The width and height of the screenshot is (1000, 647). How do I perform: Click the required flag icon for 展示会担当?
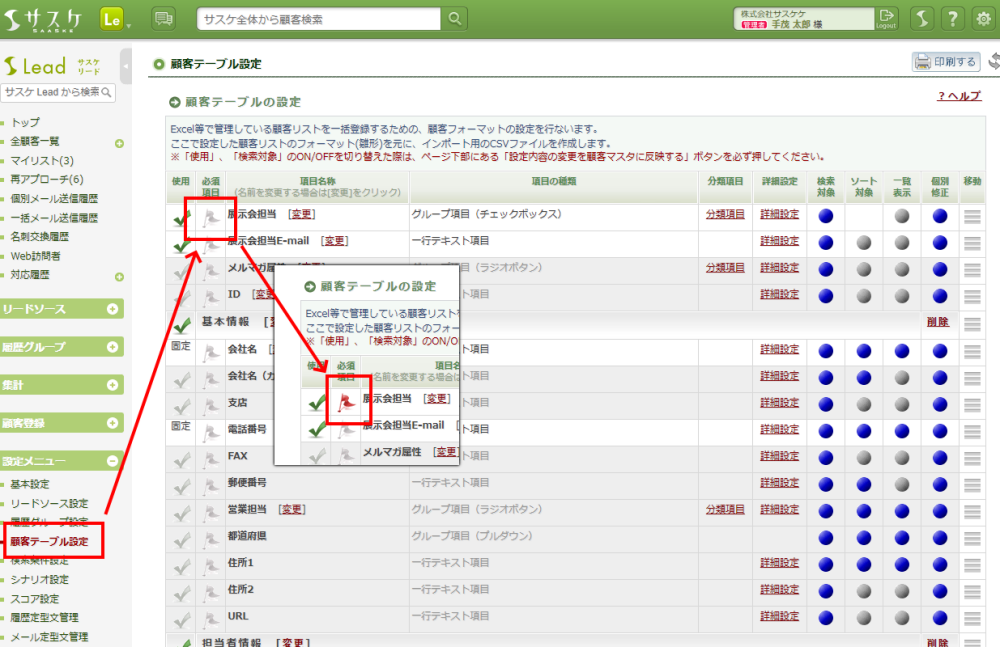[211, 216]
